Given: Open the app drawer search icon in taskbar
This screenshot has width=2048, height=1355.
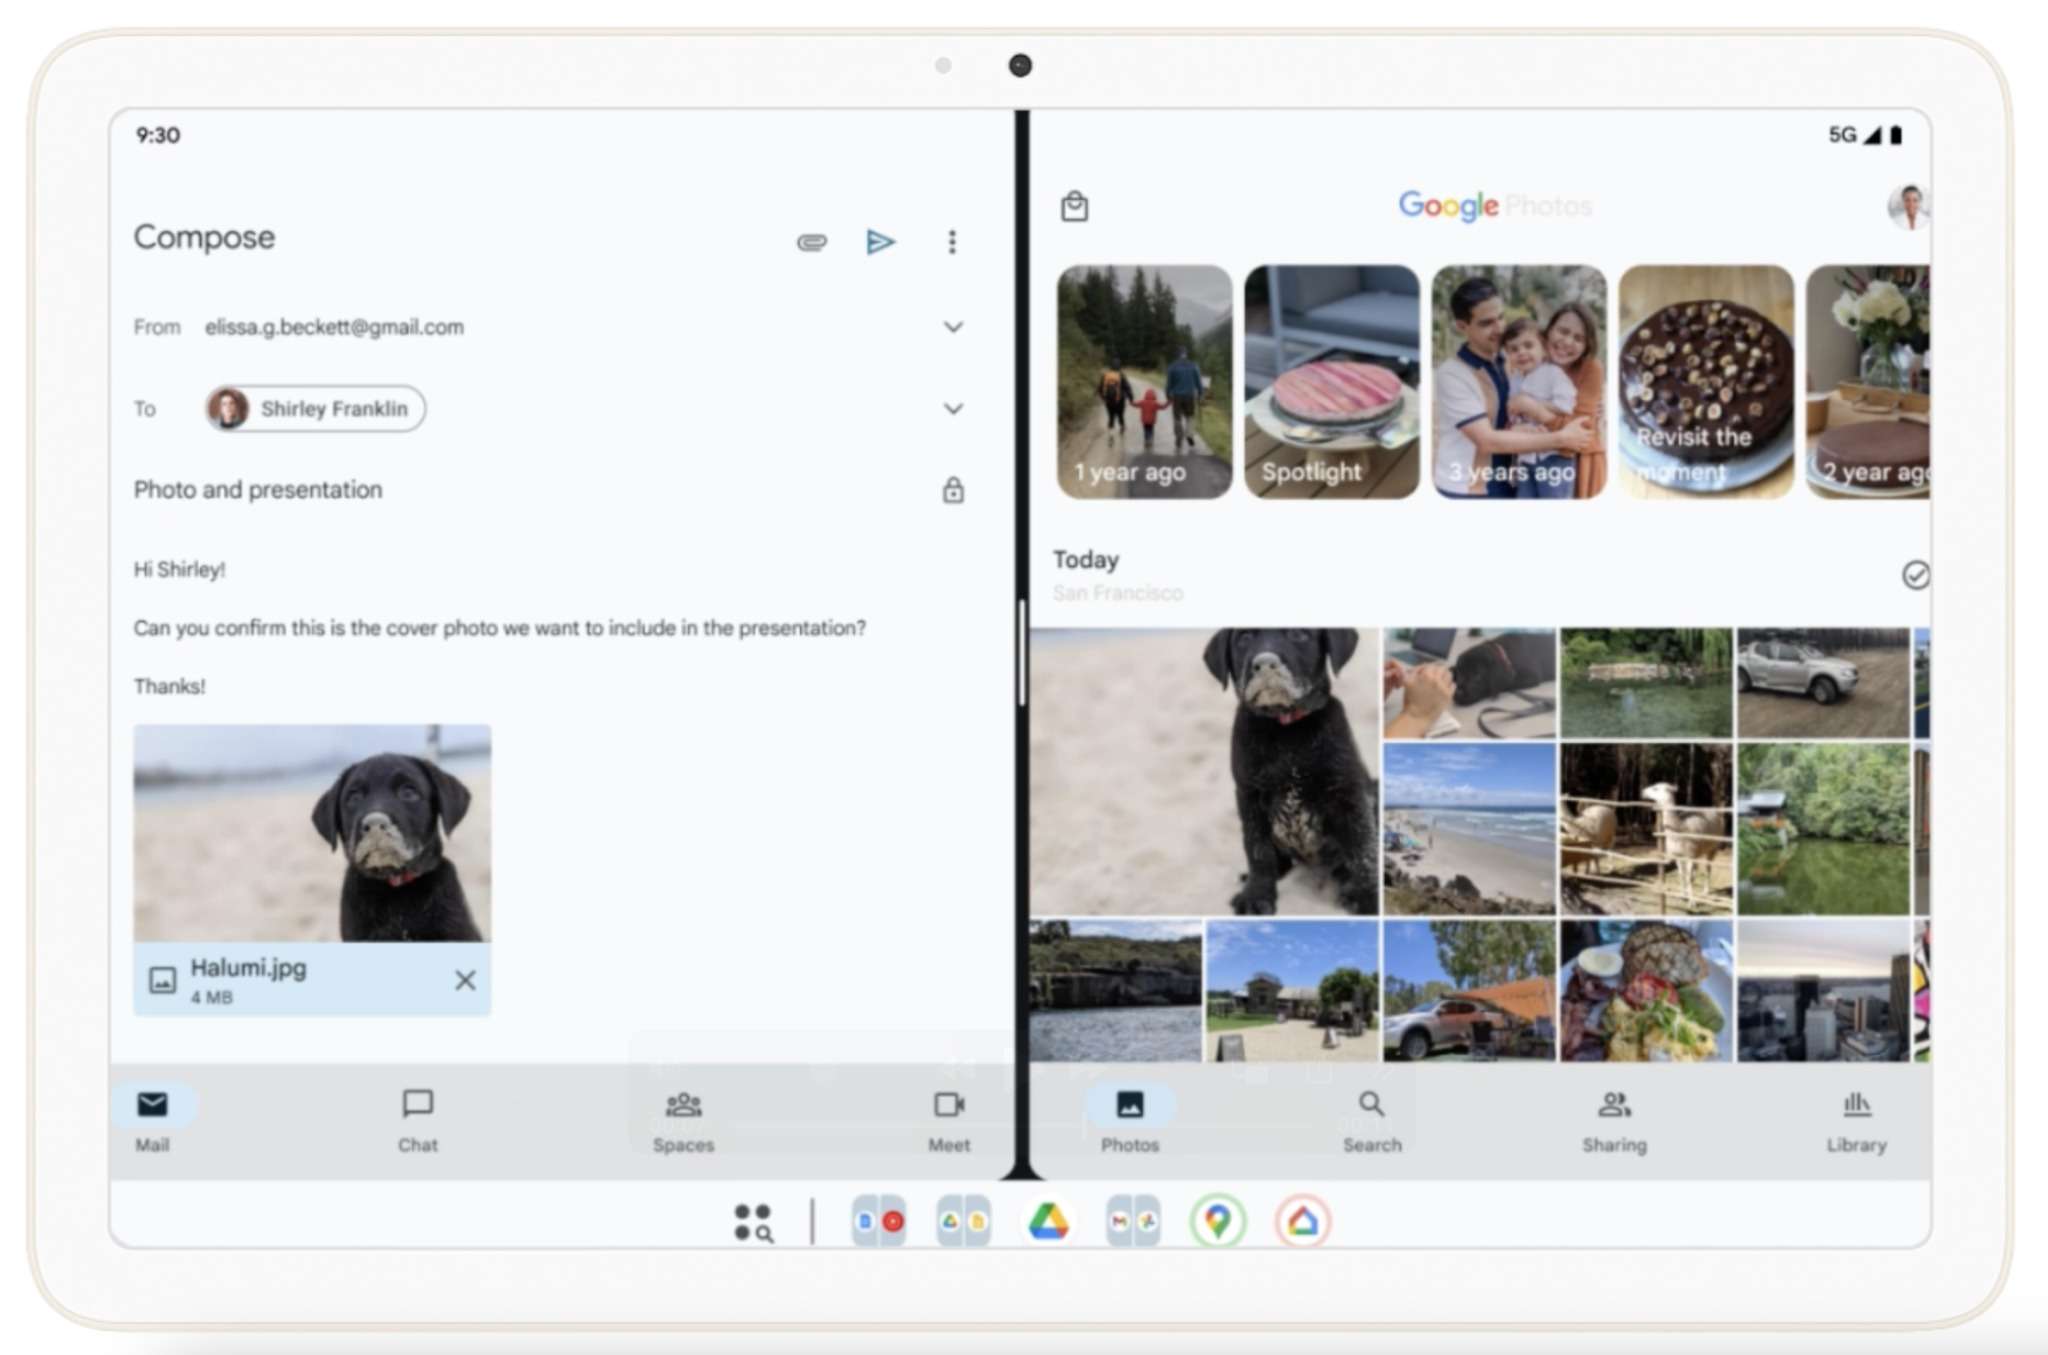Looking at the screenshot, I should tap(753, 1222).
